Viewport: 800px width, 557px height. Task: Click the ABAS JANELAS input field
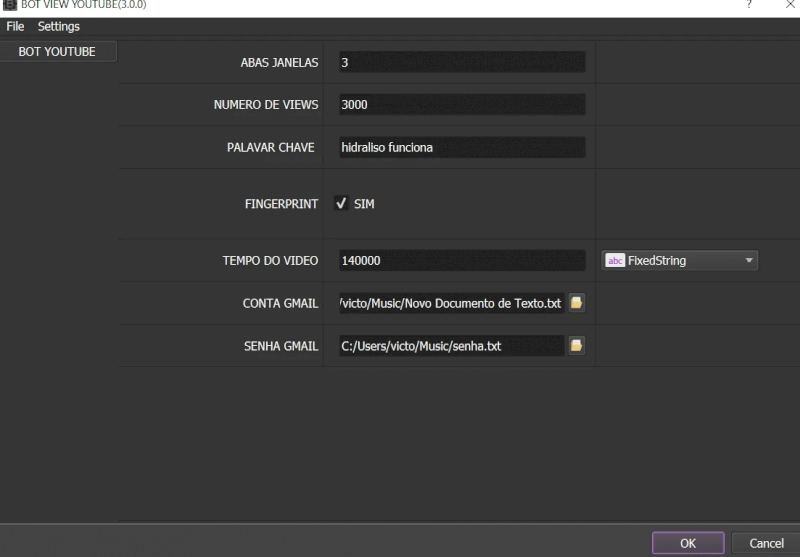click(462, 62)
